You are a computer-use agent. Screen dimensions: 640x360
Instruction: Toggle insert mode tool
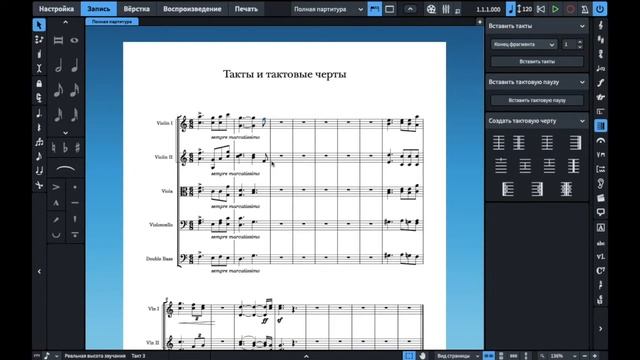[x=39, y=69]
